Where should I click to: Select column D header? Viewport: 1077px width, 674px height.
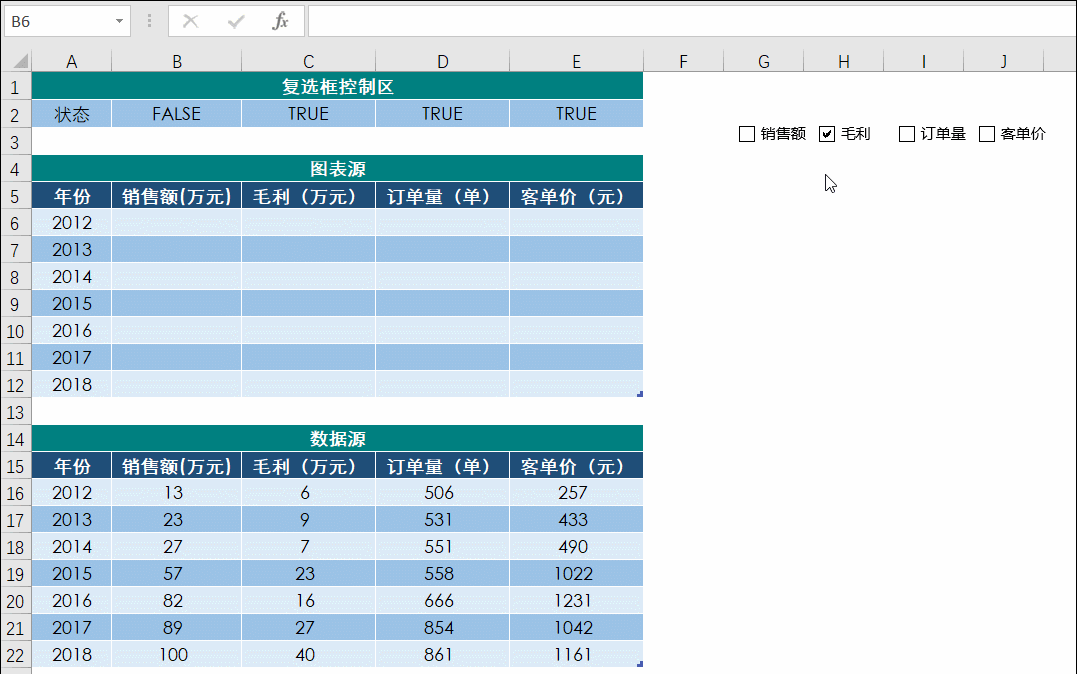click(x=442, y=62)
